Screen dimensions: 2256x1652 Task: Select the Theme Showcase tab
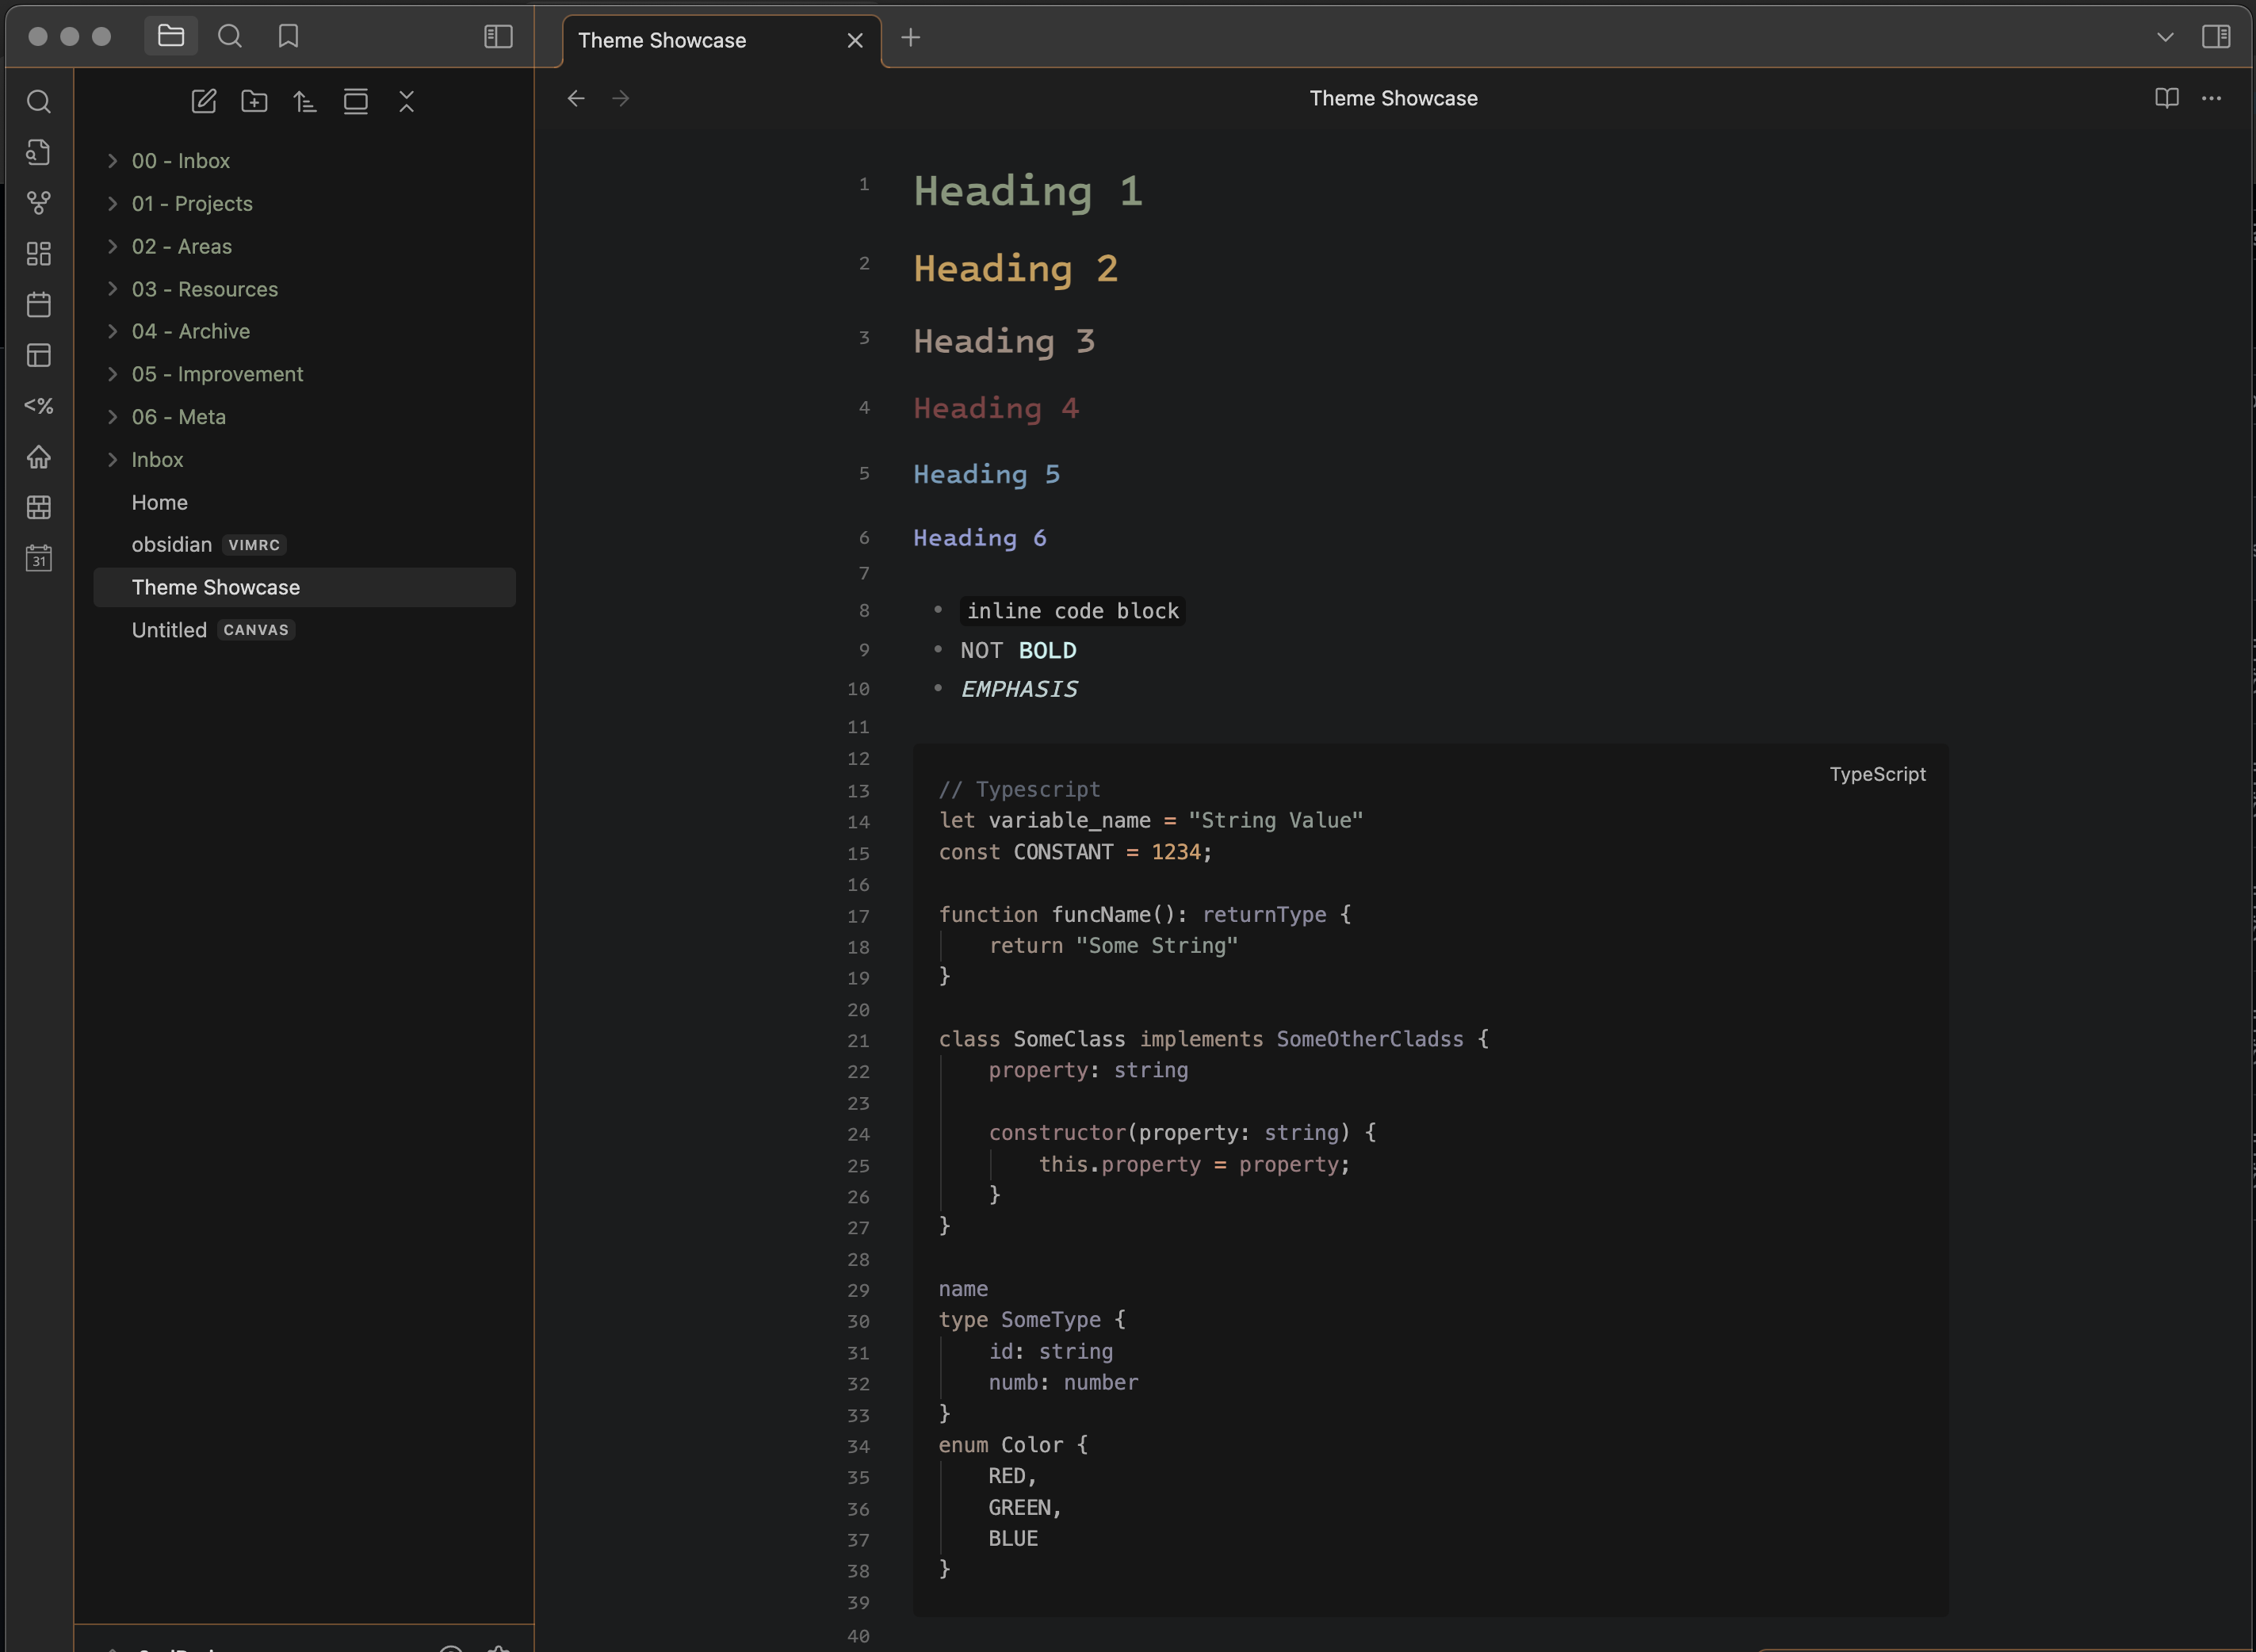[x=662, y=40]
